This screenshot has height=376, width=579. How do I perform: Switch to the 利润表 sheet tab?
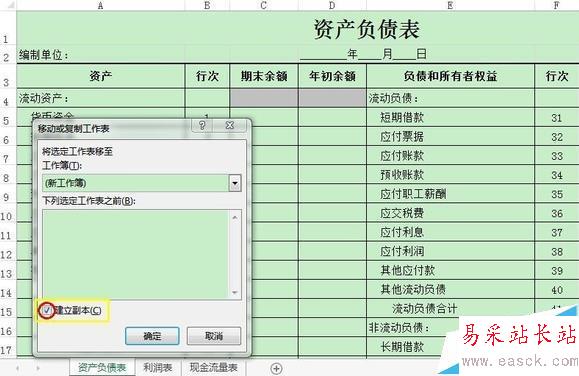pos(158,368)
